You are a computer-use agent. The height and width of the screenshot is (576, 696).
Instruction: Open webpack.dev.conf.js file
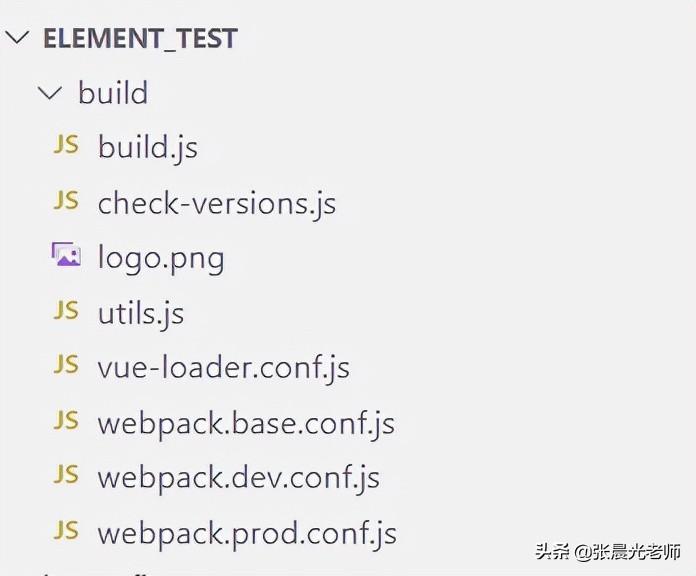point(238,478)
